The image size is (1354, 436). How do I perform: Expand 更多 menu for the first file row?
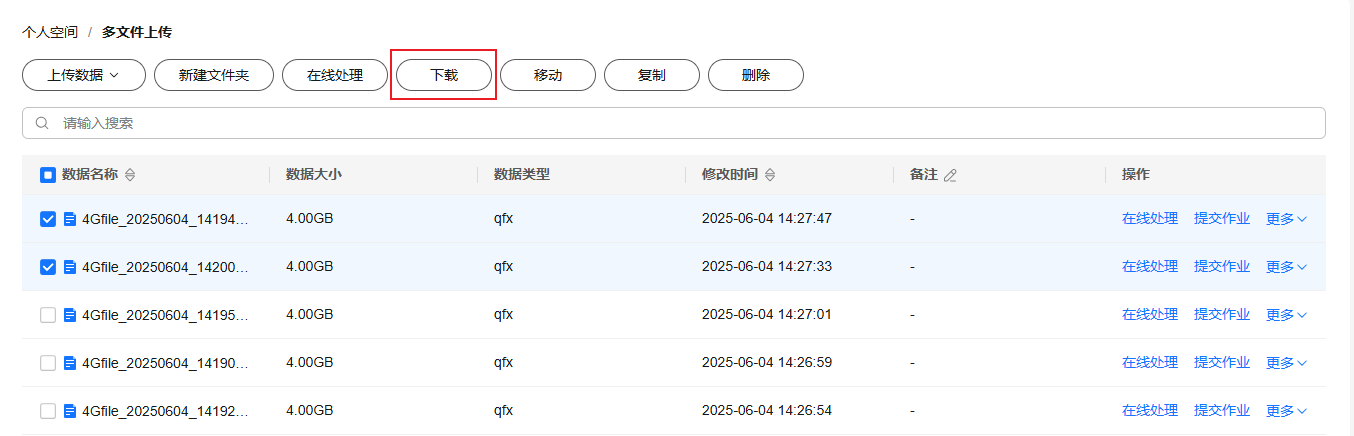point(1286,219)
